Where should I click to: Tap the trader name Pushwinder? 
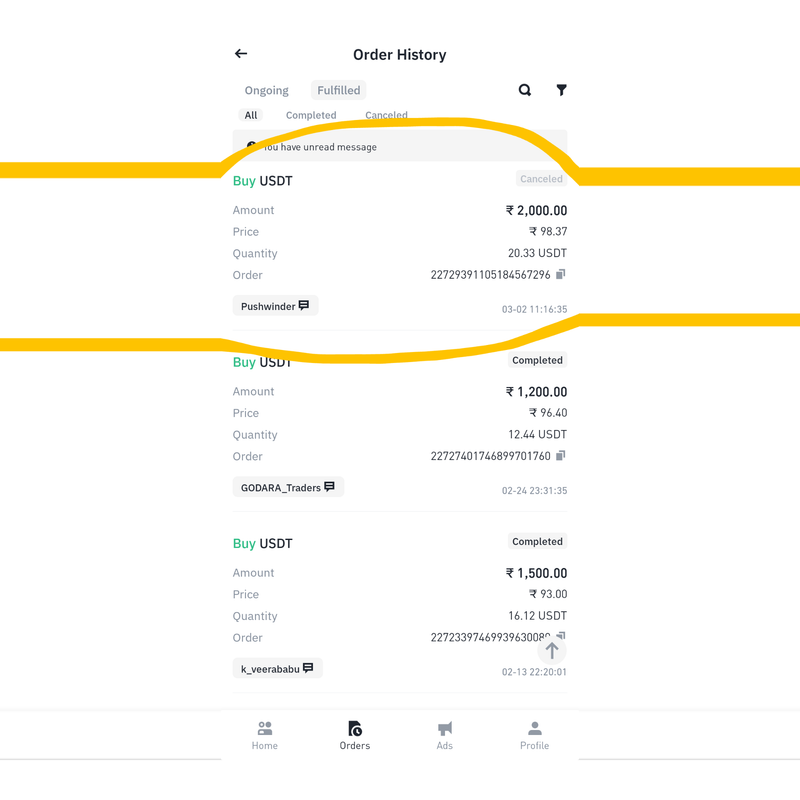268,305
